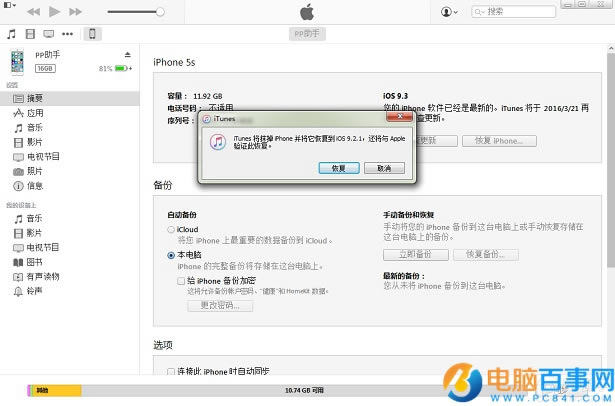
Task: Click the 更改密码... button
Action: (x=220, y=306)
